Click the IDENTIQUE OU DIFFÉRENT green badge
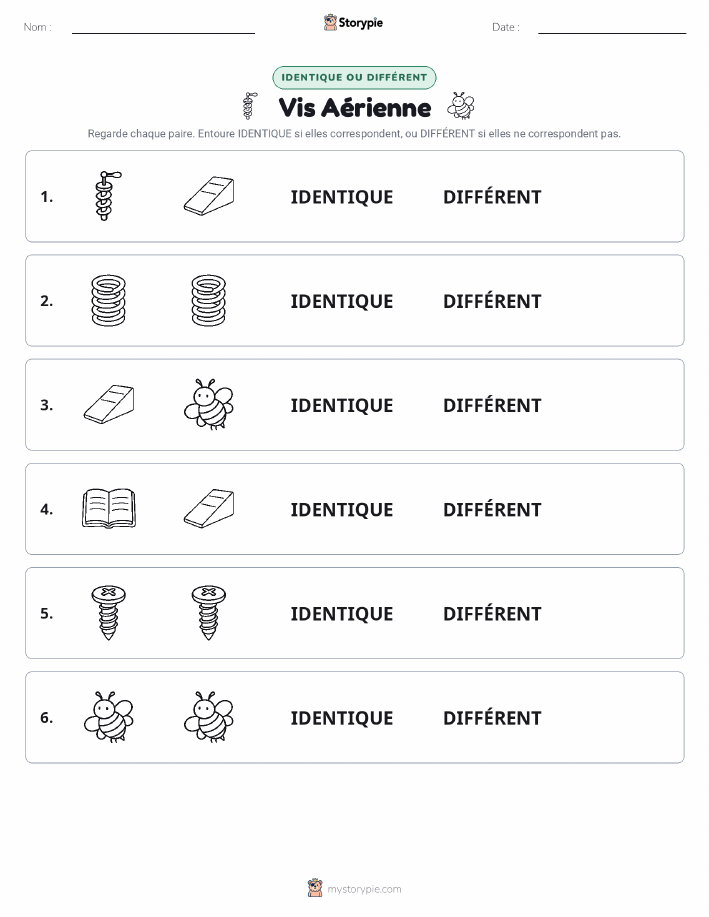 (x=354, y=77)
